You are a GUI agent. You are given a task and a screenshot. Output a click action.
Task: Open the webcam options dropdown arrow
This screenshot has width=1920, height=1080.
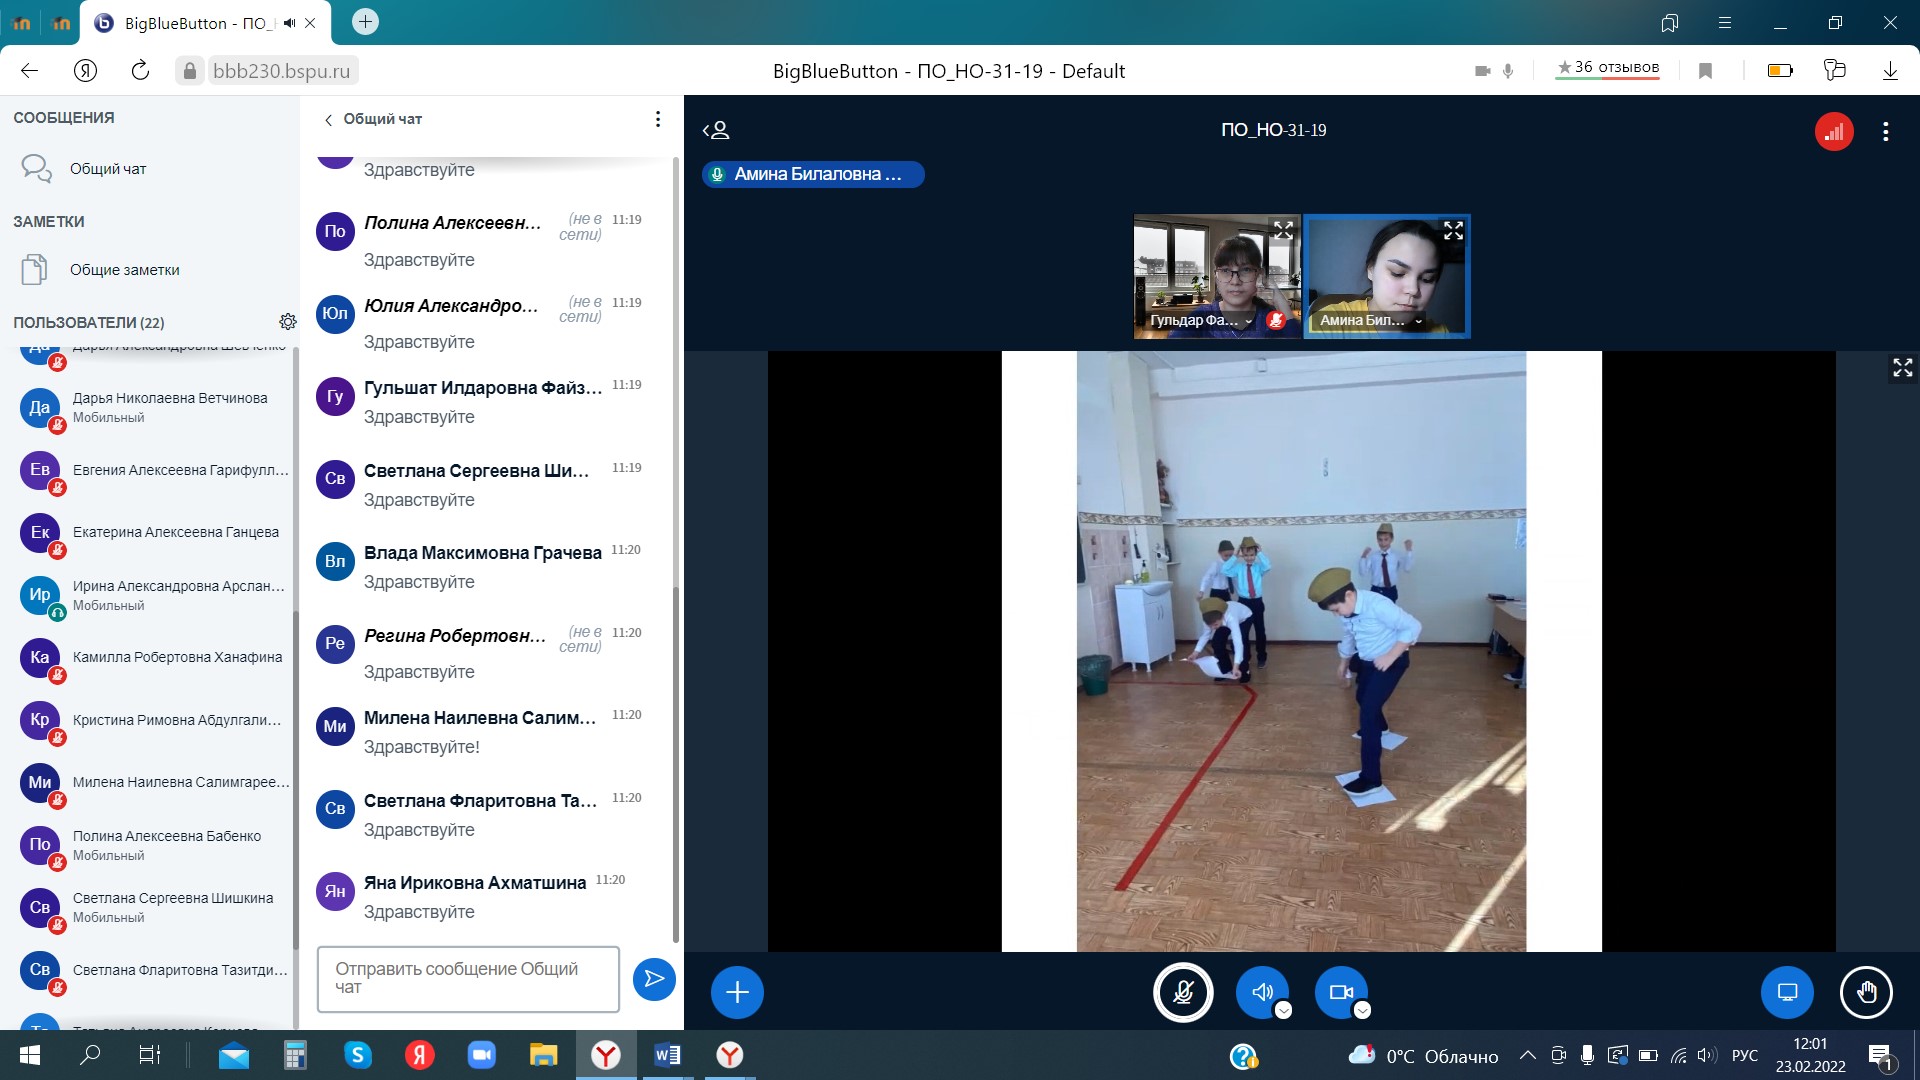[x=1362, y=1011]
